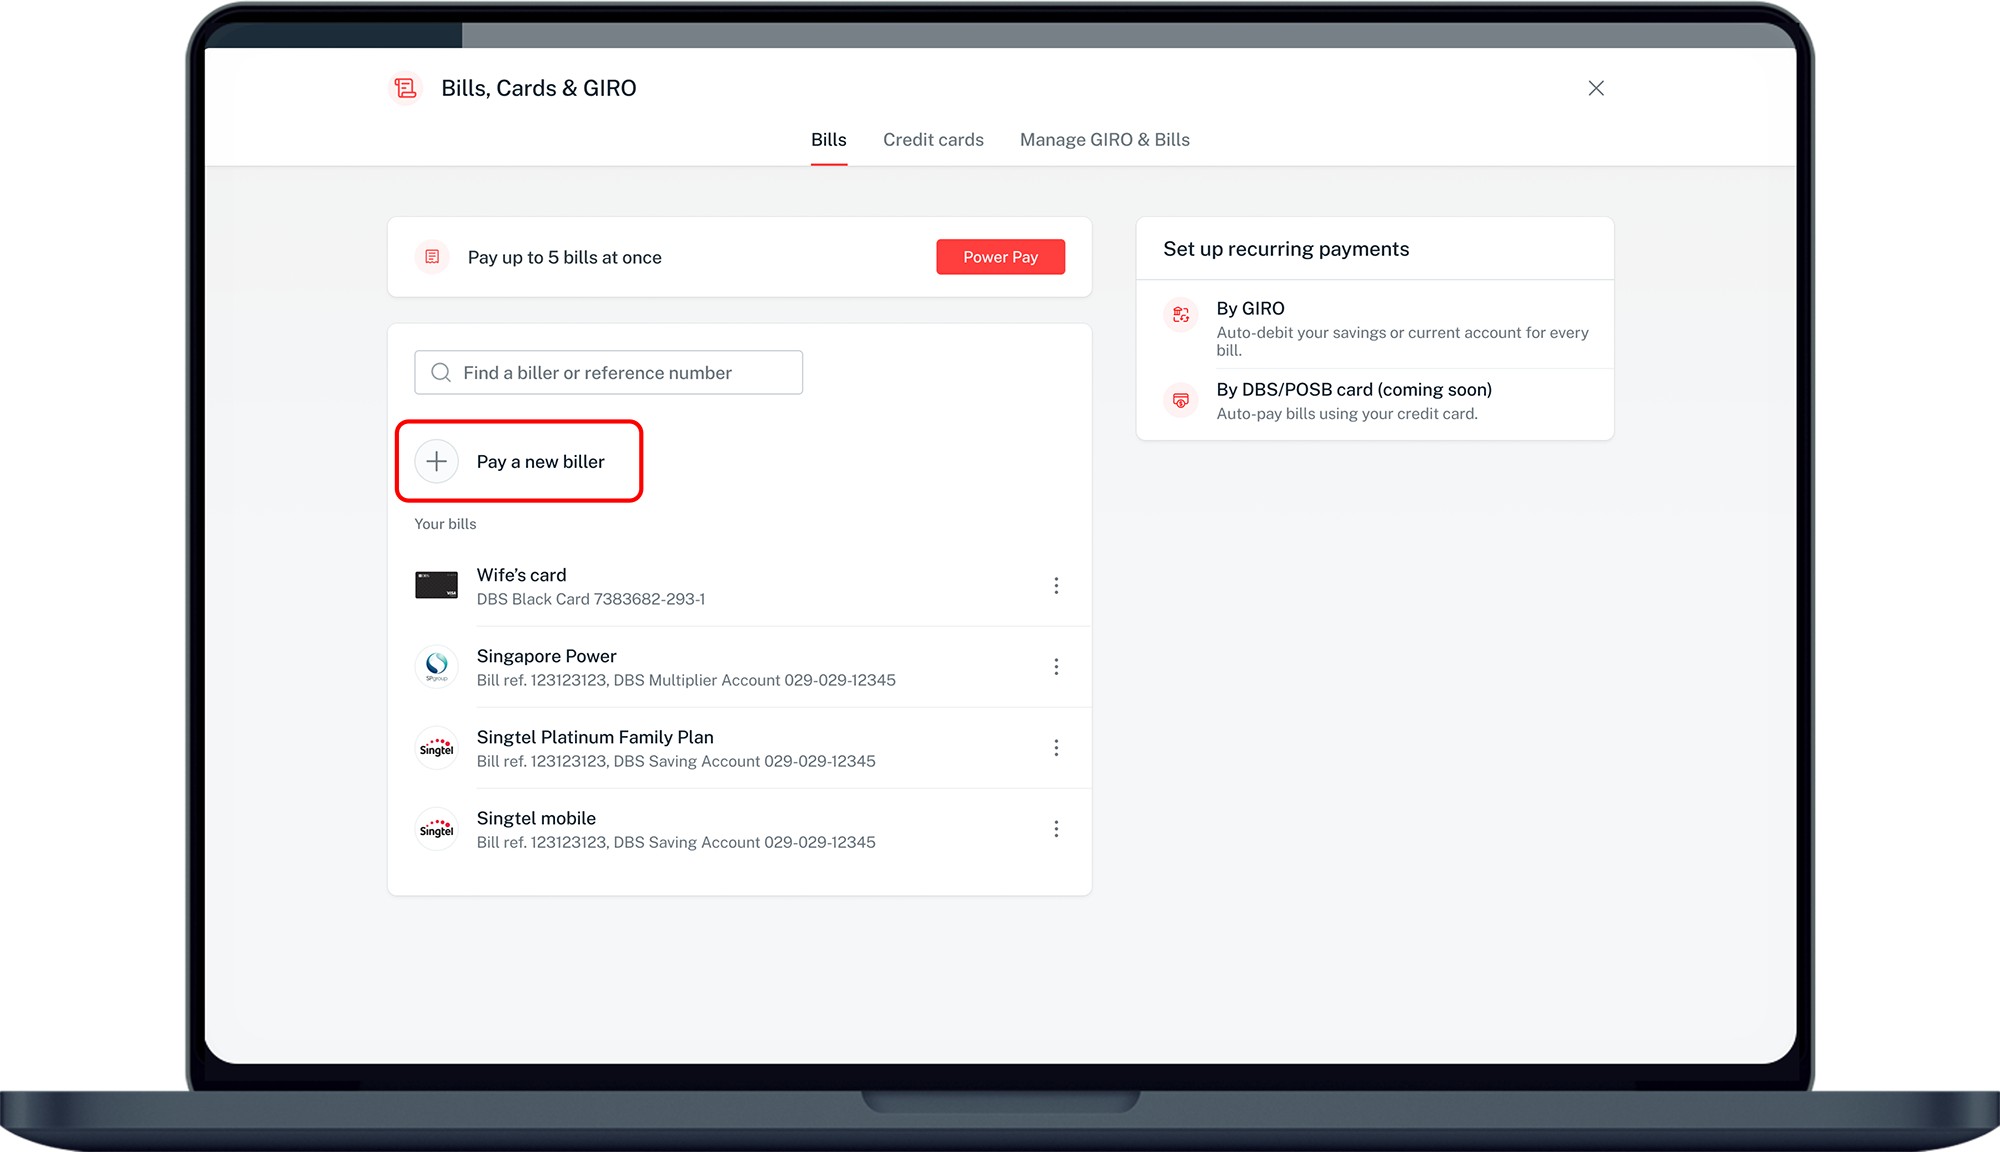
Task: Click the Bills, Cards & GIRO header icon
Action: 405,88
